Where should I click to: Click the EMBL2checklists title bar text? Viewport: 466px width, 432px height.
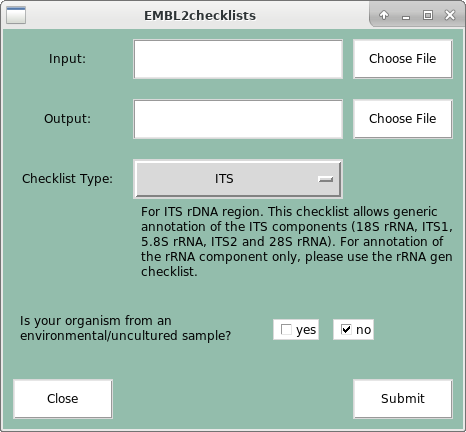200,16
